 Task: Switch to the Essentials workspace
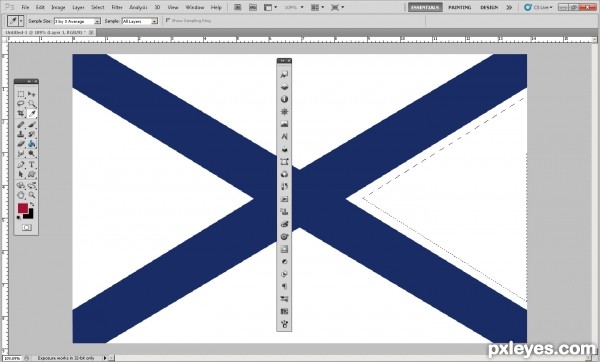click(425, 7)
